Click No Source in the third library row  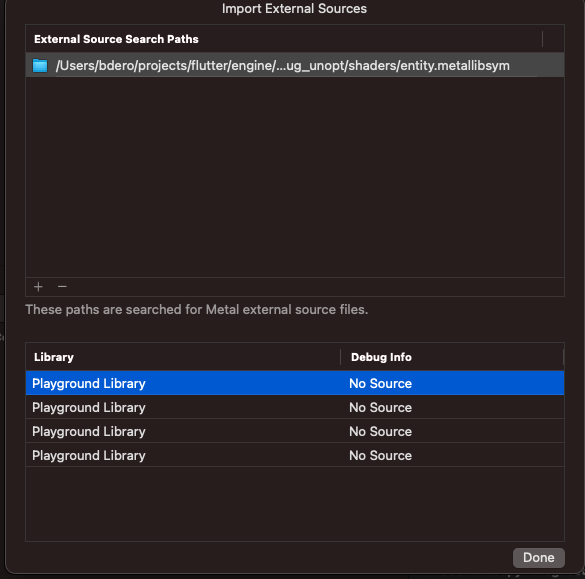pyautogui.click(x=380, y=431)
